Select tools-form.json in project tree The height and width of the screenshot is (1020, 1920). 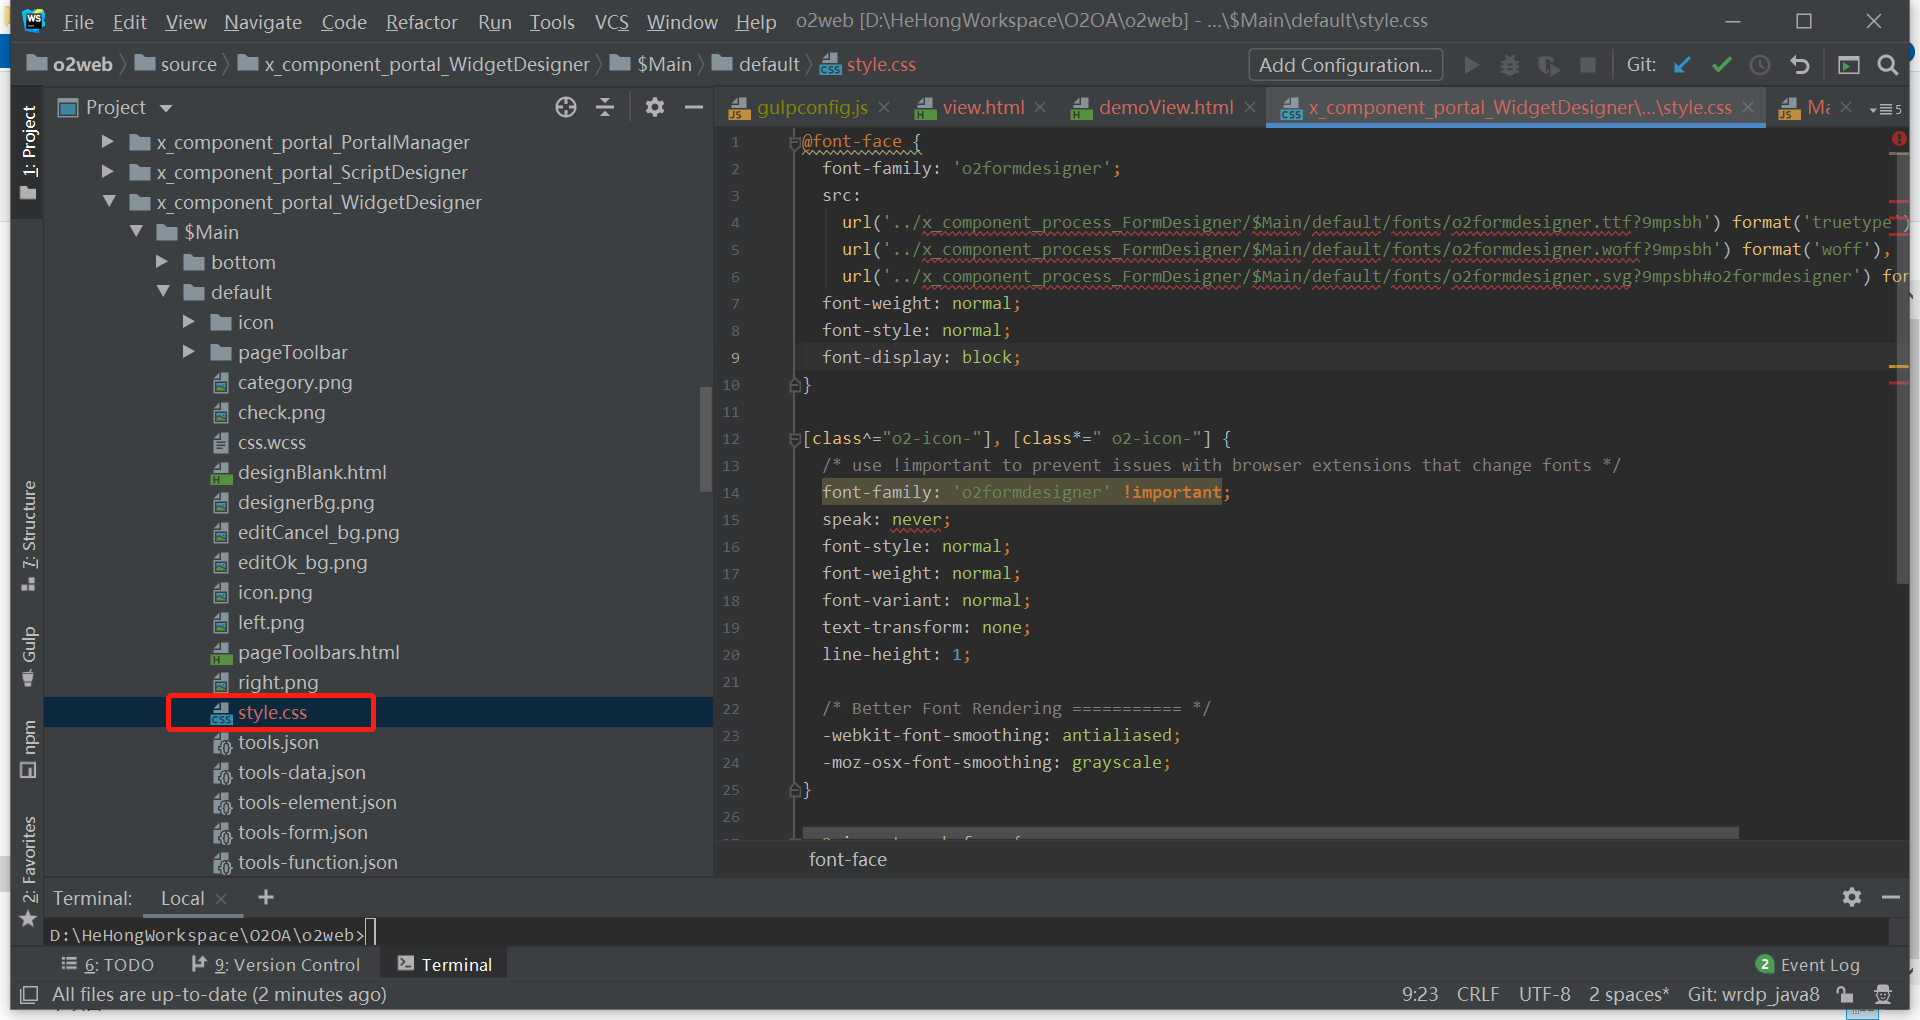point(302,832)
